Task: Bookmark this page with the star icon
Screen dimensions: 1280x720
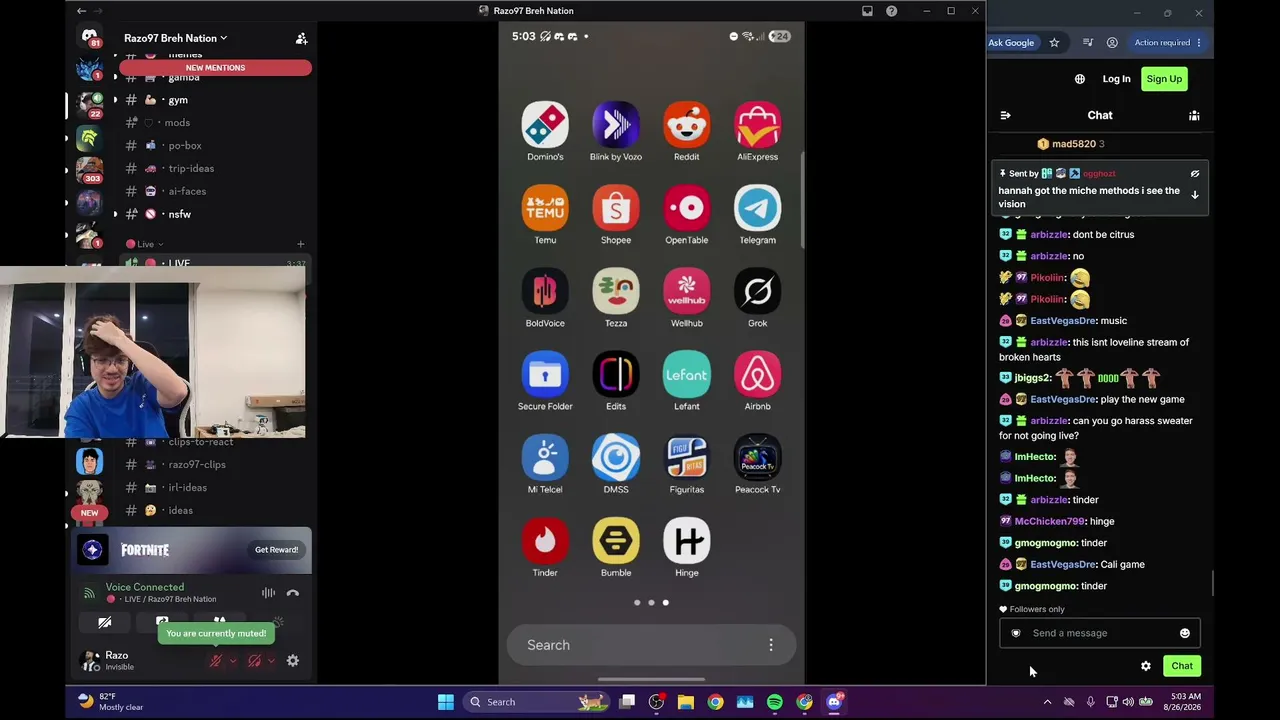Action: click(1054, 43)
